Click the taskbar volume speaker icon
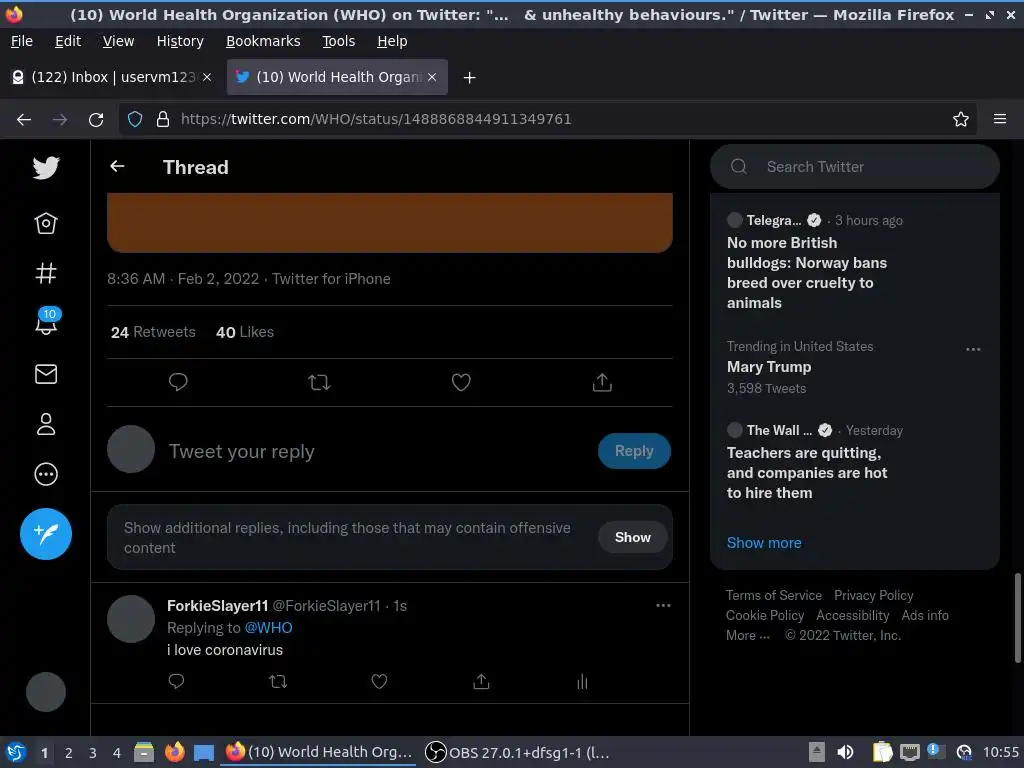 [x=845, y=752]
